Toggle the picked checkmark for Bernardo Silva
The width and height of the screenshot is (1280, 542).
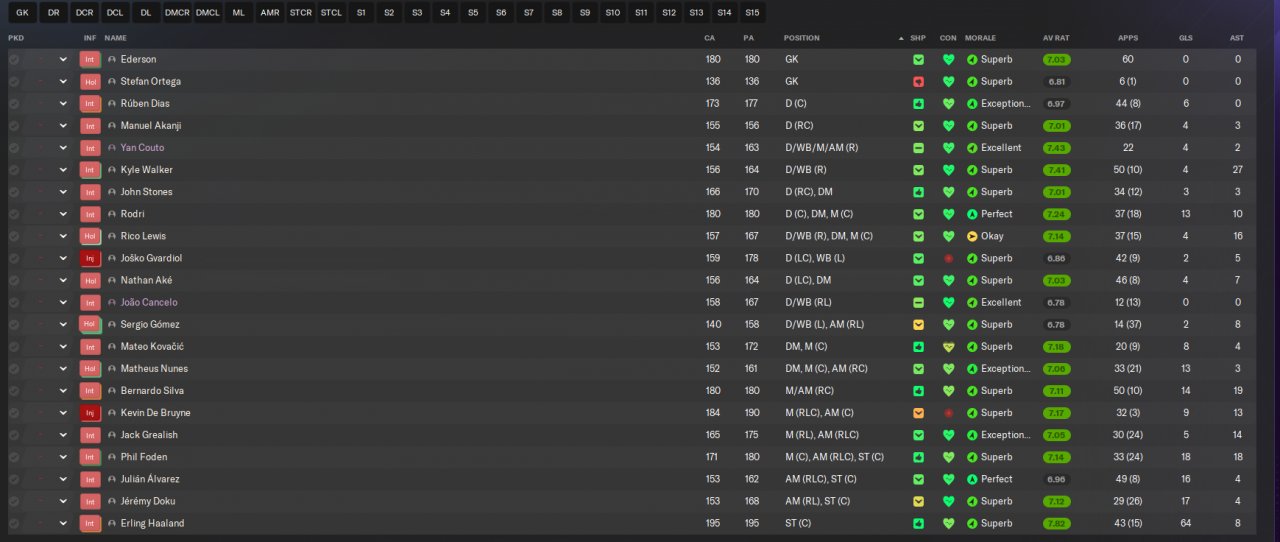(x=14, y=391)
